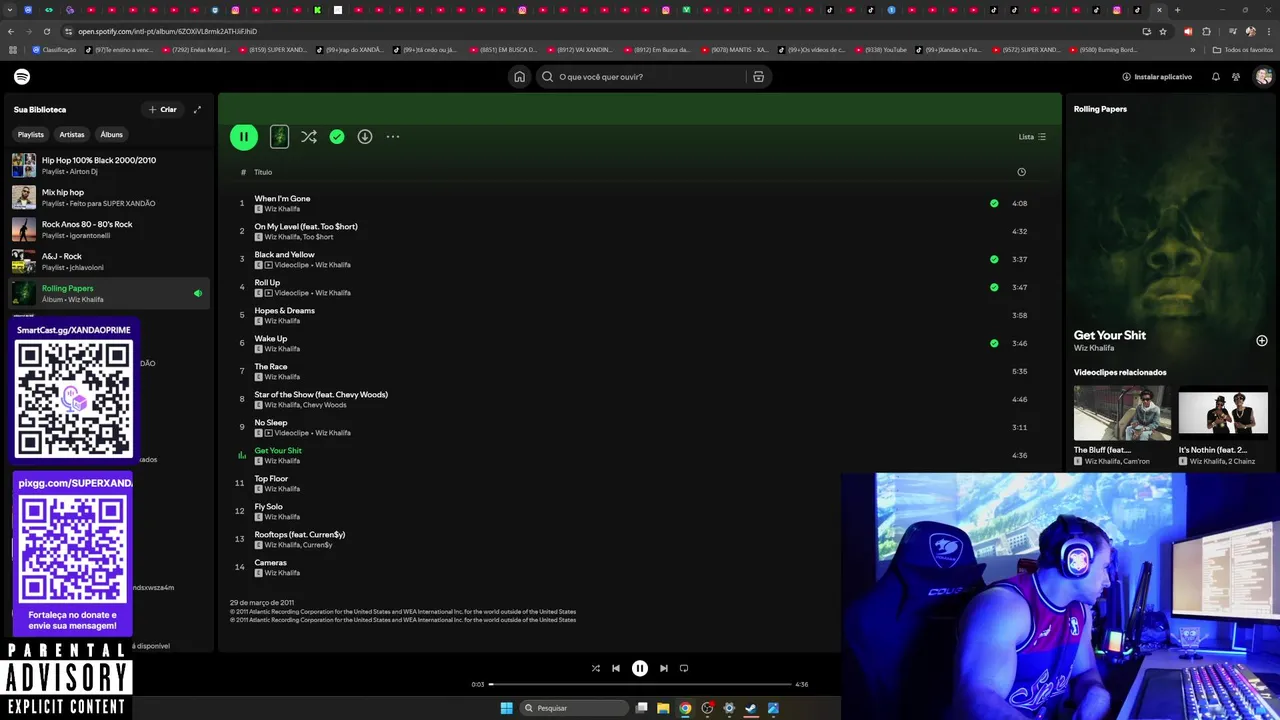
Task: Click the Spotify logo
Action: click(22, 77)
